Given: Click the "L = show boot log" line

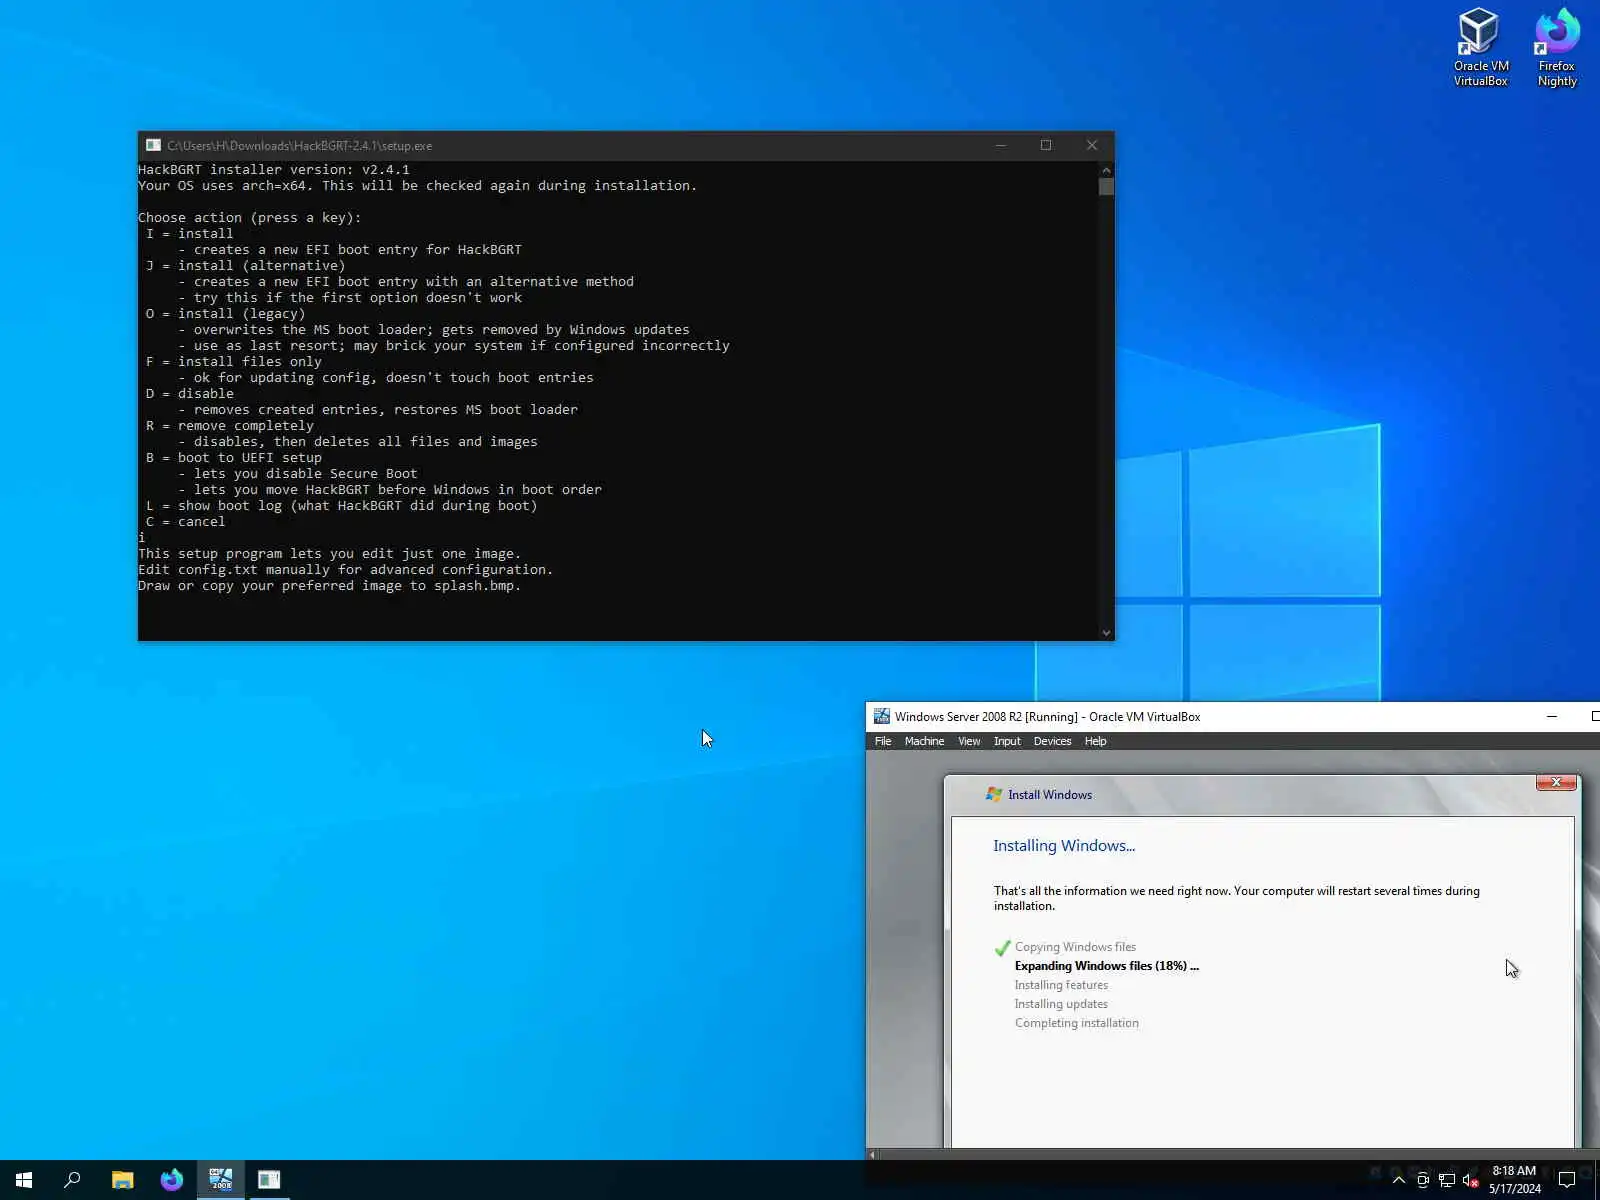Looking at the screenshot, I should 342,506.
